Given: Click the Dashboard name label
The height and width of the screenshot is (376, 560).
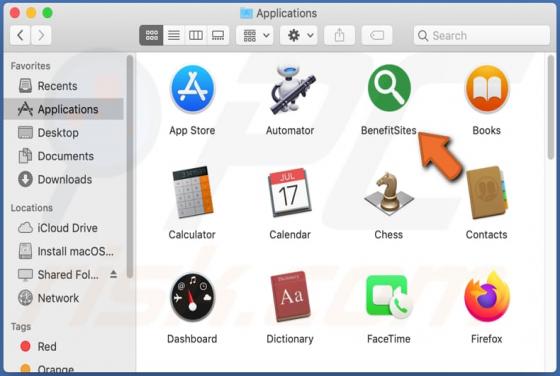Looking at the screenshot, I should pyautogui.click(x=192, y=339).
